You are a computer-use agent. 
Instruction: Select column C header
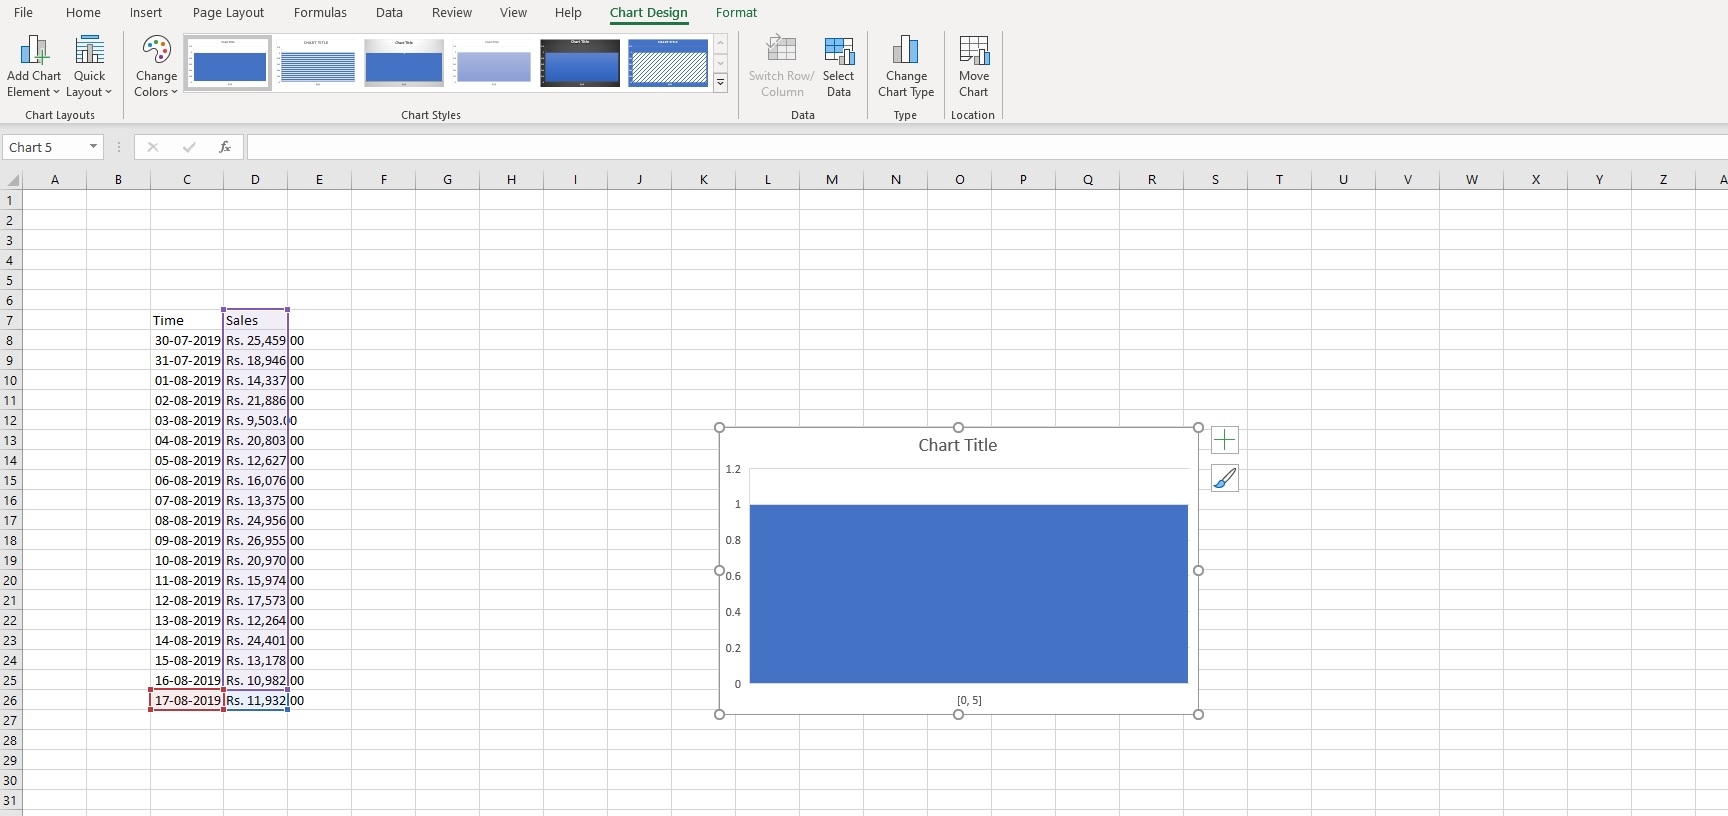[x=187, y=180]
